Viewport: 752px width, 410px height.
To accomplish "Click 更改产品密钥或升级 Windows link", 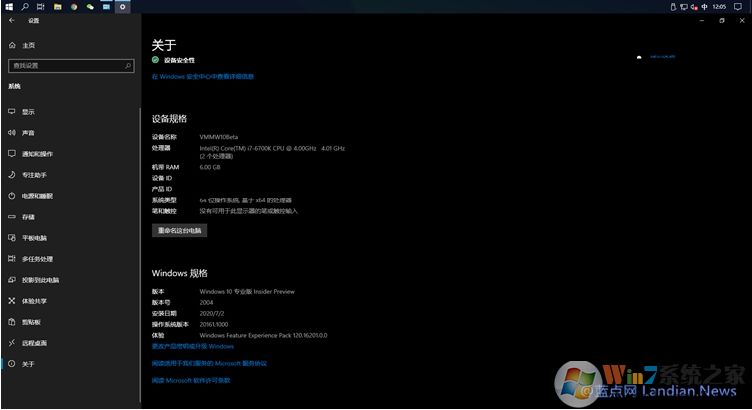I will tap(193, 346).
